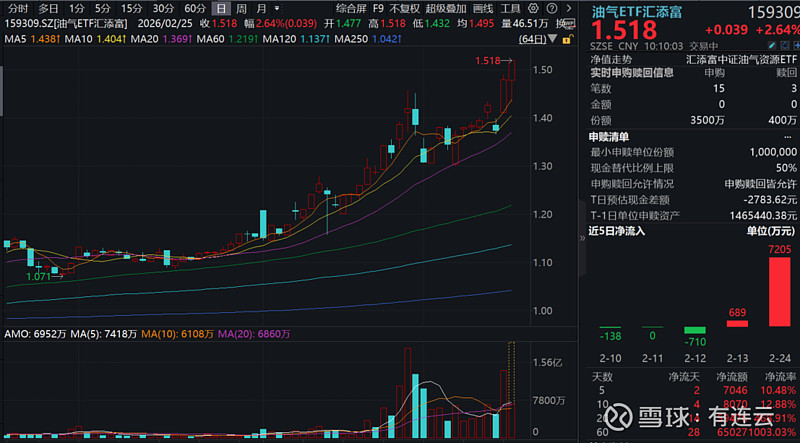Open the F9 deep data page
Image resolution: width=800 pixels, height=443 pixels.
coord(378,8)
